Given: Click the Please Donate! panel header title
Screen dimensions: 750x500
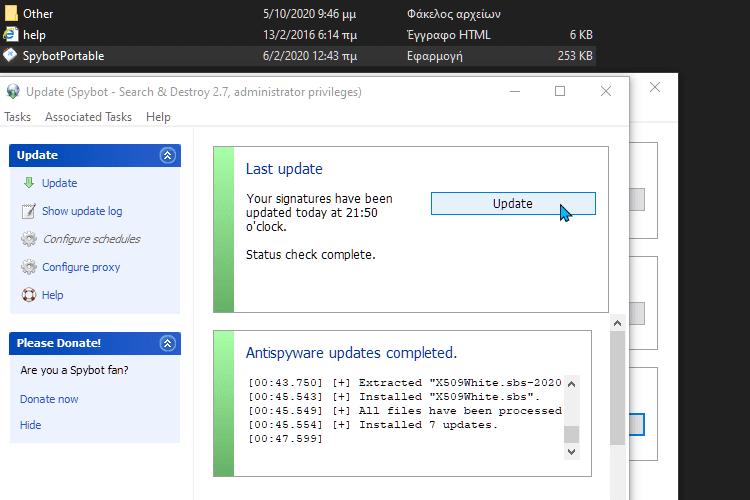Looking at the screenshot, I should click(x=58, y=343).
